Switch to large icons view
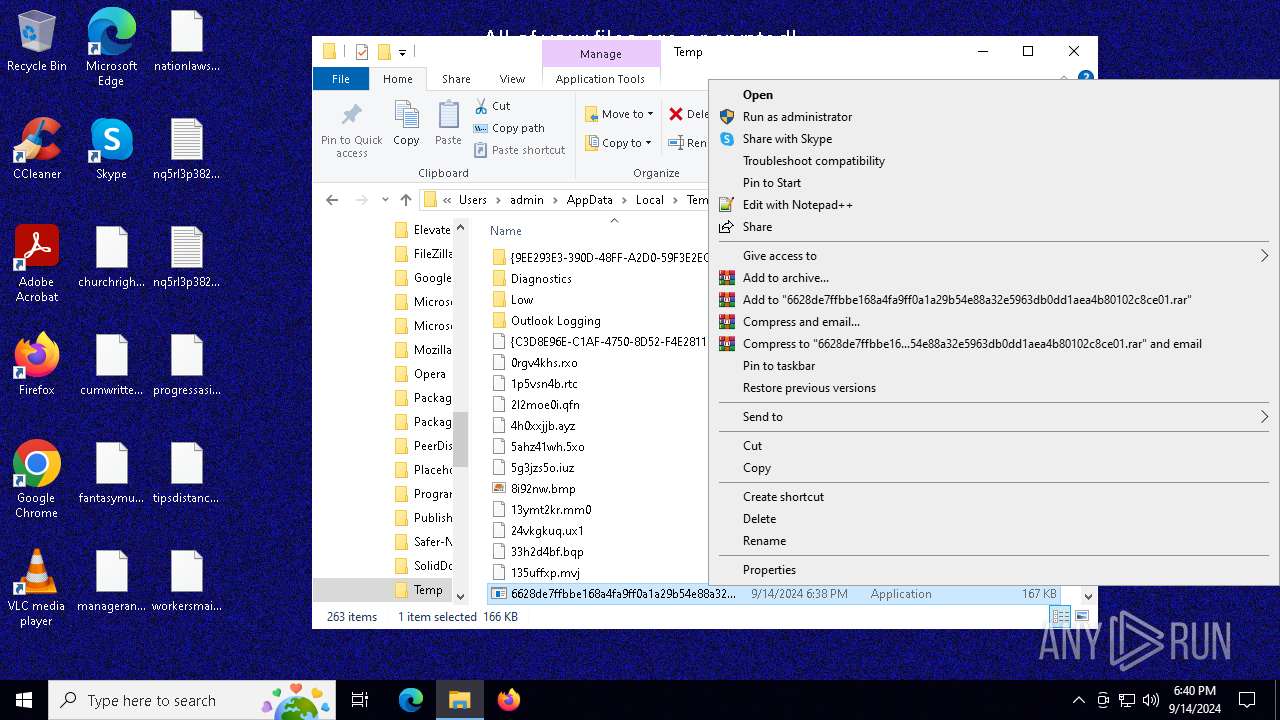The height and width of the screenshot is (720, 1280). click(x=1081, y=617)
